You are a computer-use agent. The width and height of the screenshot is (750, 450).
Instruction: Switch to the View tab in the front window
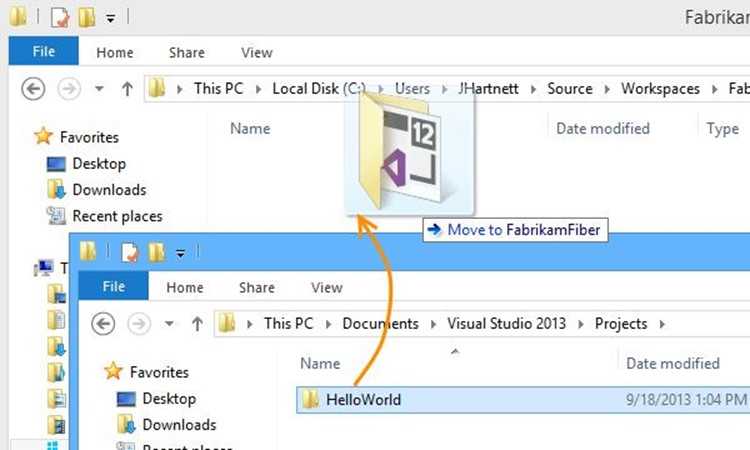(x=326, y=287)
